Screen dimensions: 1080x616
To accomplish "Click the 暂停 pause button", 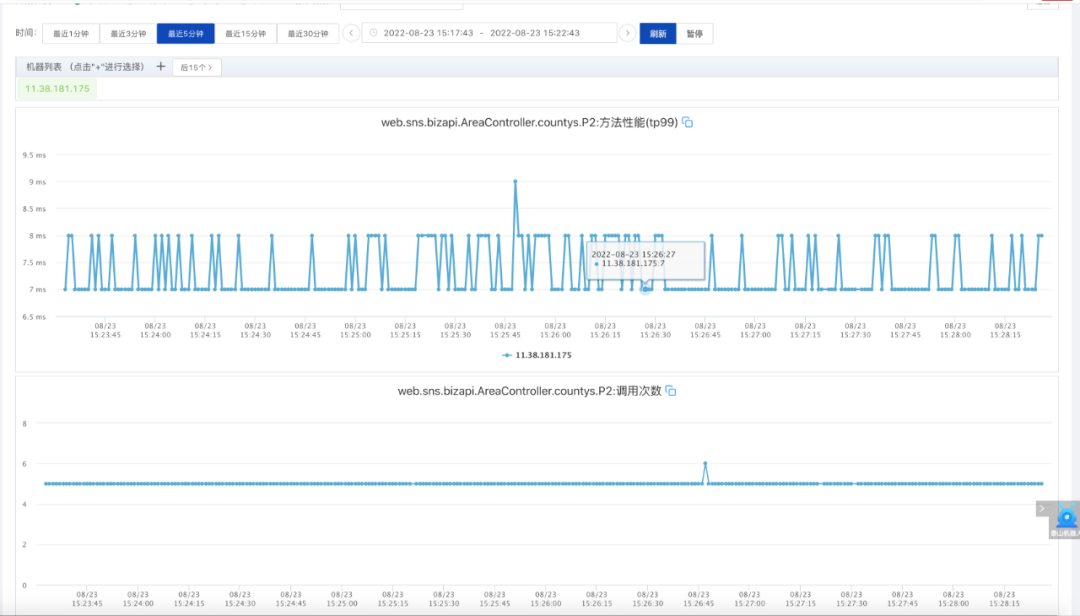I will (x=694, y=34).
